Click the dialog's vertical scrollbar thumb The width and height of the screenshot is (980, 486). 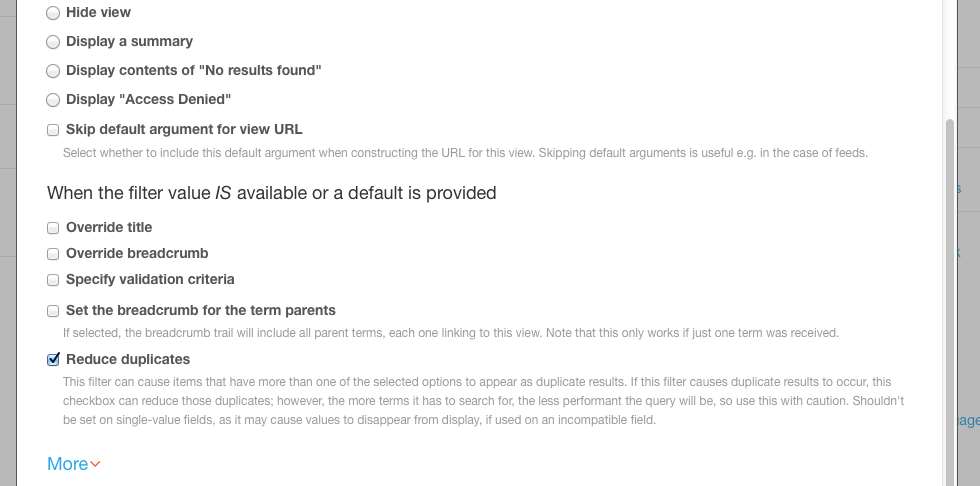(x=950, y=300)
